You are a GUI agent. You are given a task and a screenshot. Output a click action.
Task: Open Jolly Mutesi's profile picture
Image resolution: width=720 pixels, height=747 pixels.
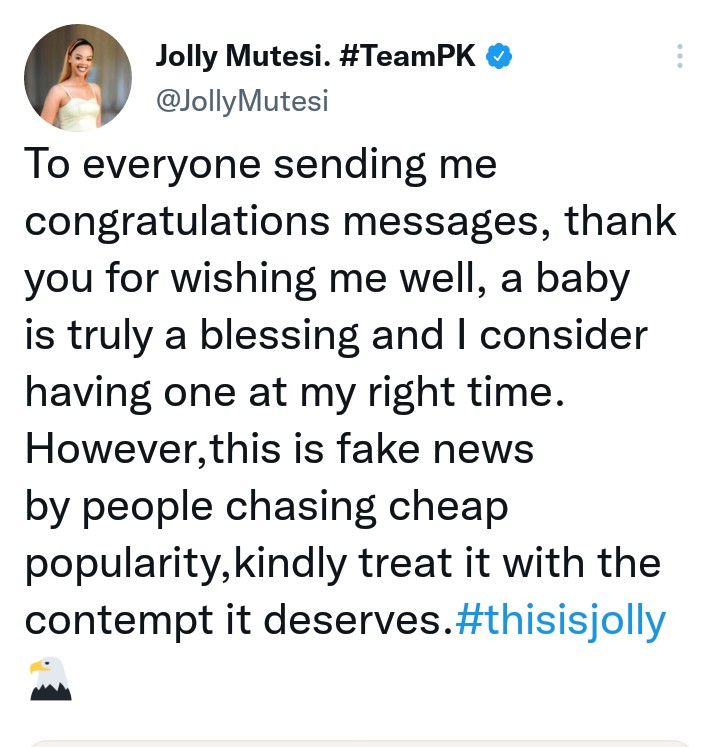point(77,78)
